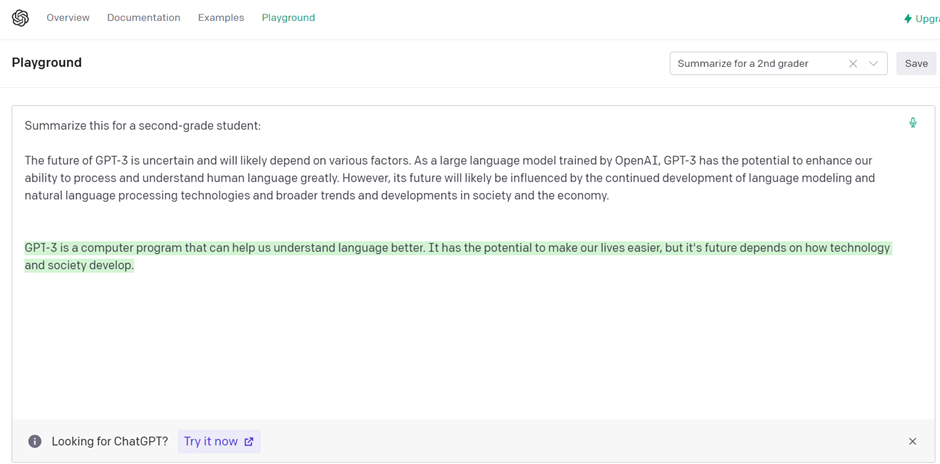This screenshot has height=464, width=940.
Task: Click the 'Playground' page heading
Action: point(47,62)
